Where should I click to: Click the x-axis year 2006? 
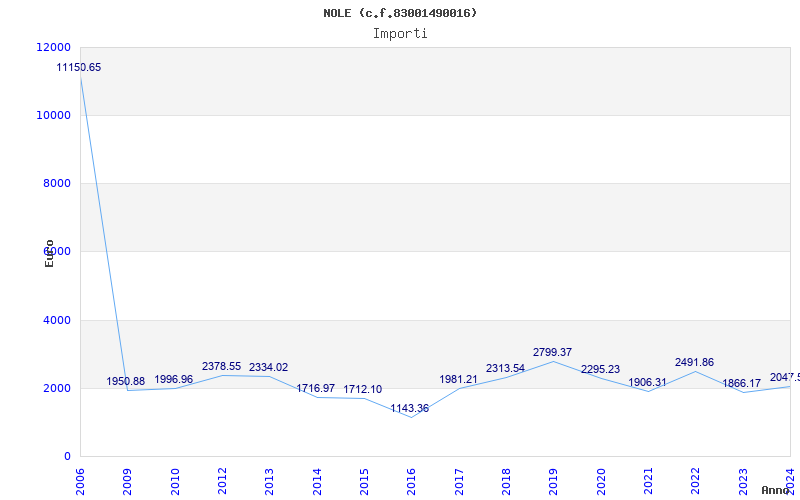point(80,482)
